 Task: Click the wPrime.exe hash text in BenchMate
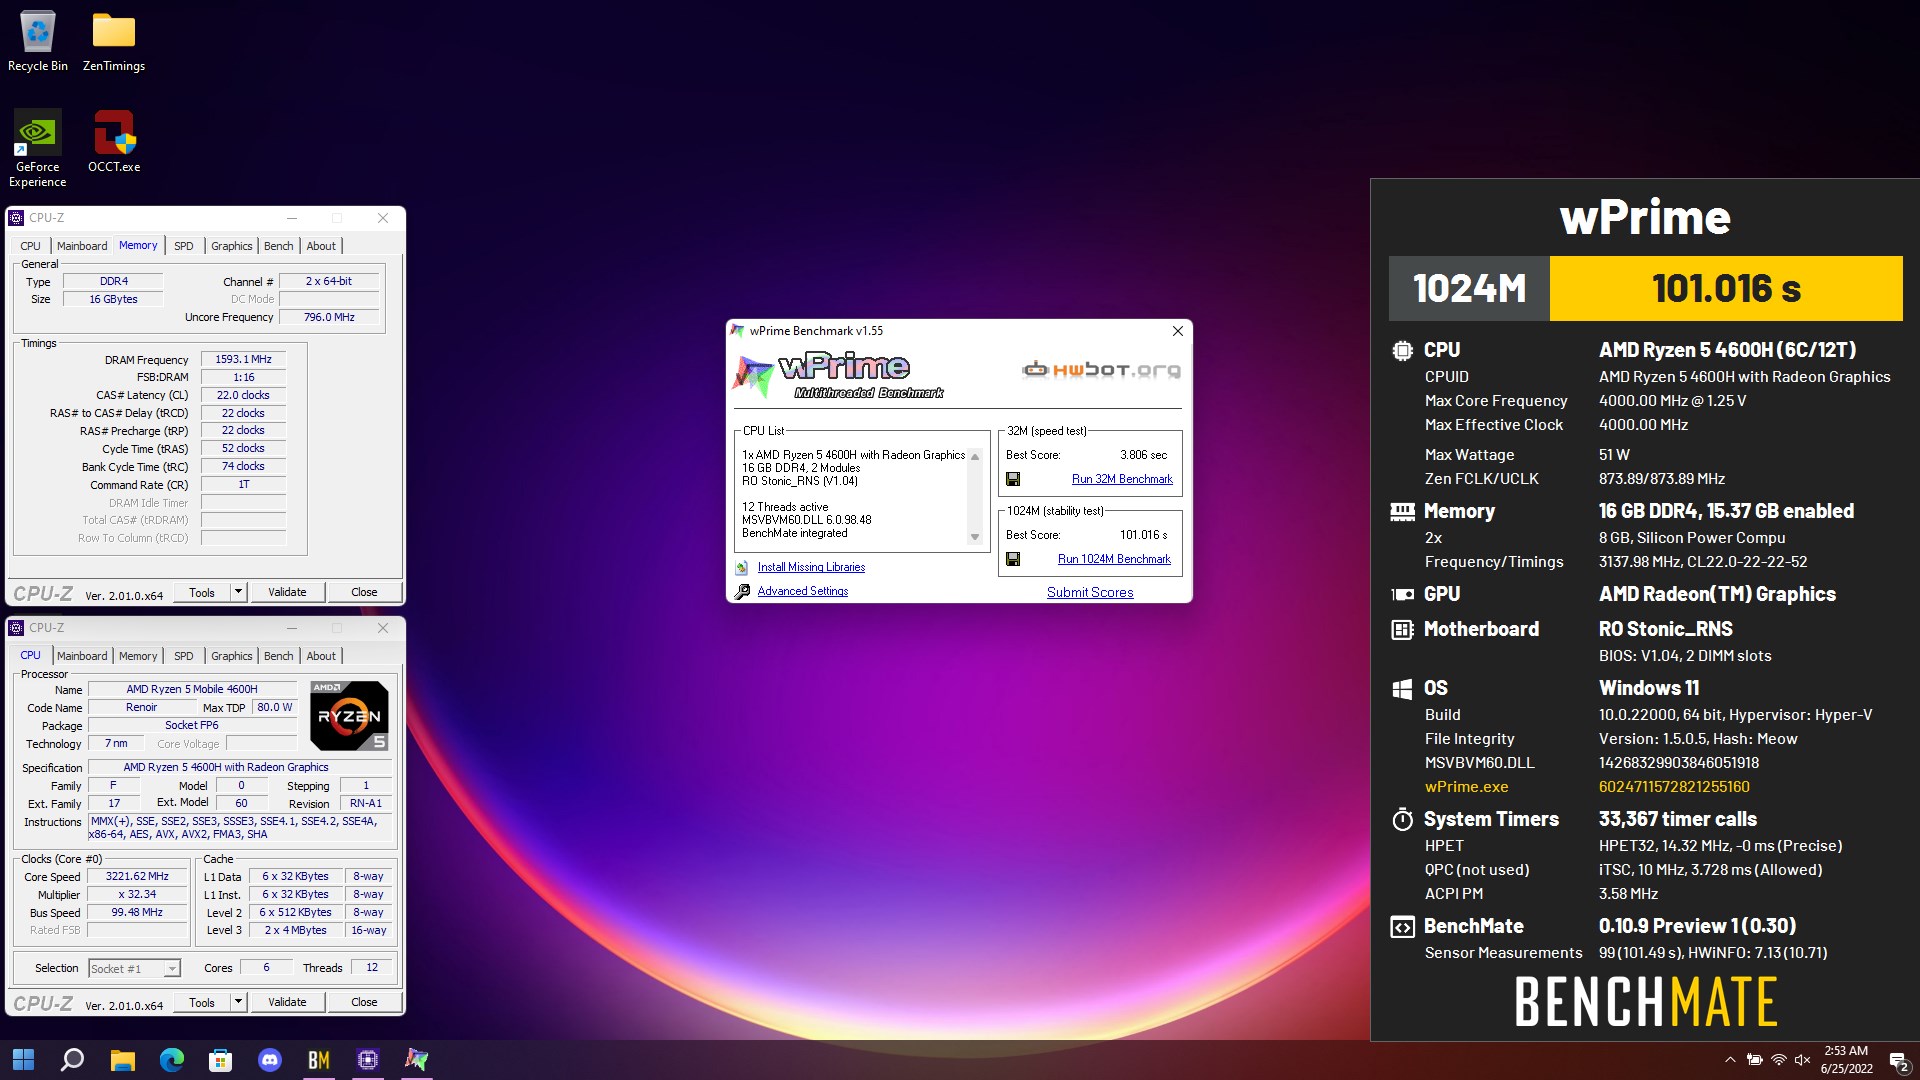click(1674, 787)
